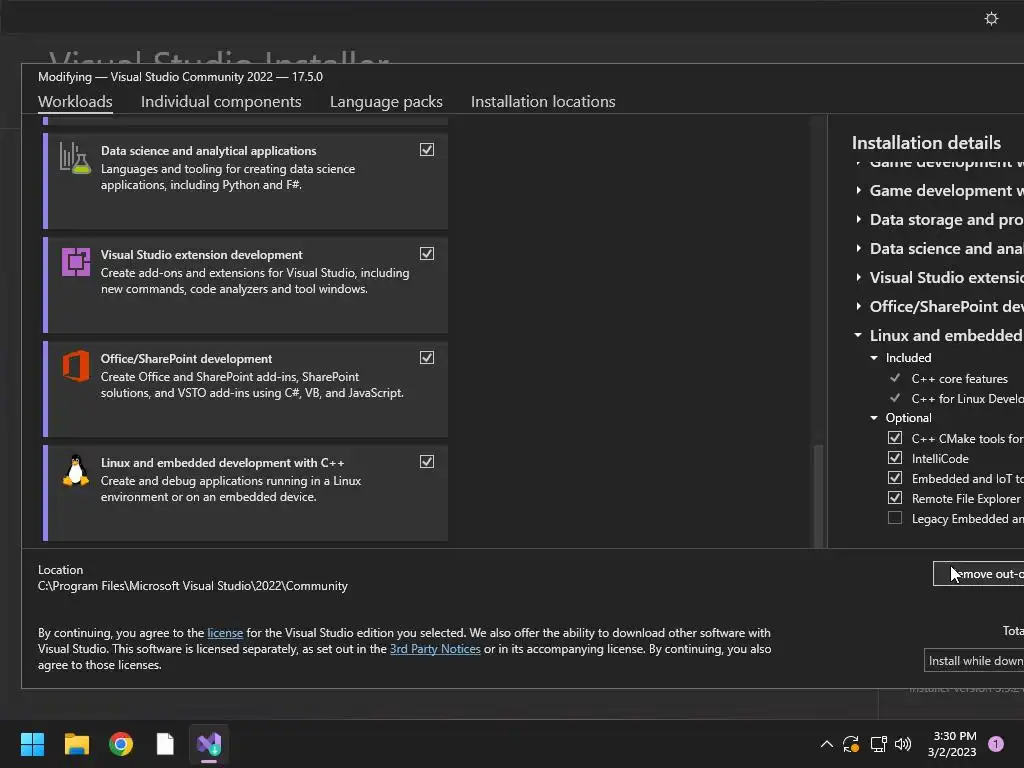Switch to the Workloads tab

[x=75, y=102]
